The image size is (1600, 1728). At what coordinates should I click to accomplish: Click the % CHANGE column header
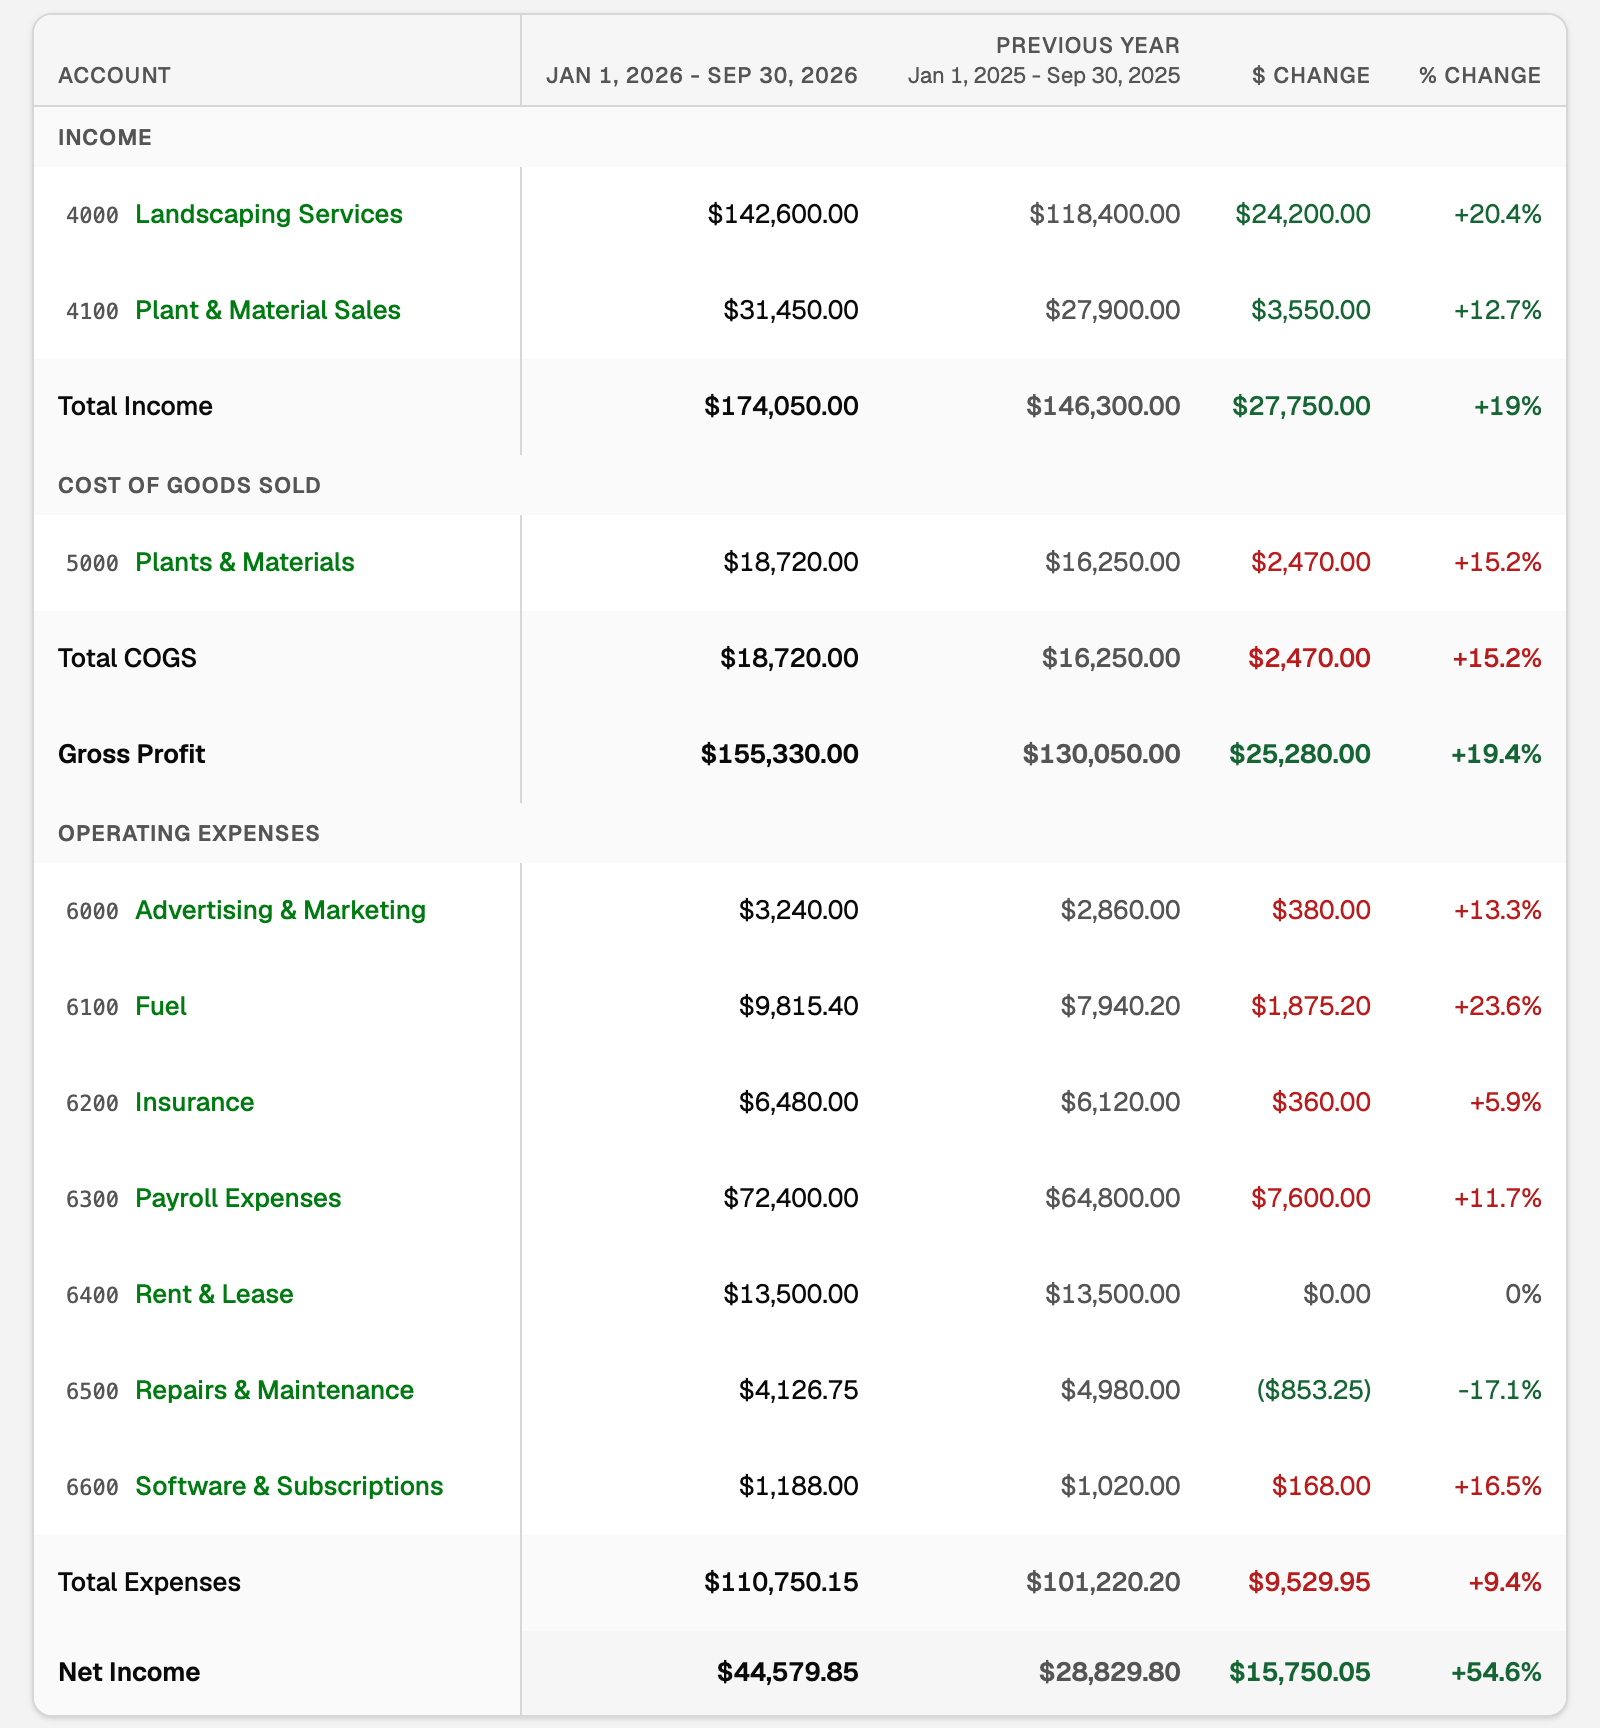(x=1480, y=76)
